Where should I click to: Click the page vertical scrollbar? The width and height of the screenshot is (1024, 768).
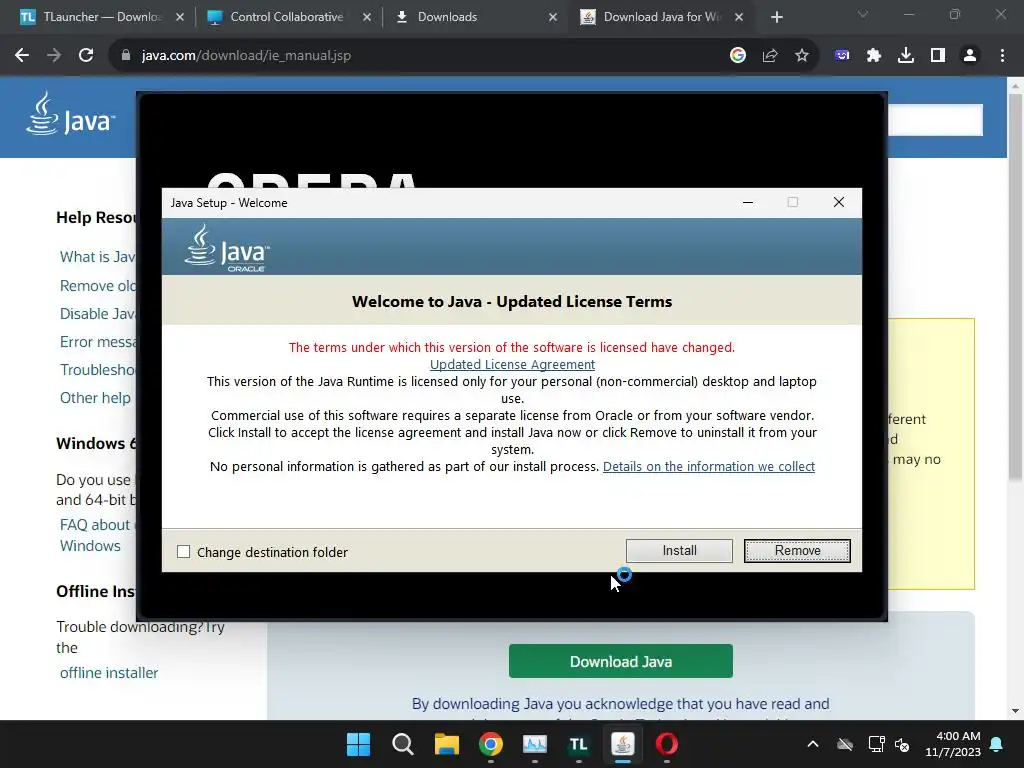[x=1015, y=286]
